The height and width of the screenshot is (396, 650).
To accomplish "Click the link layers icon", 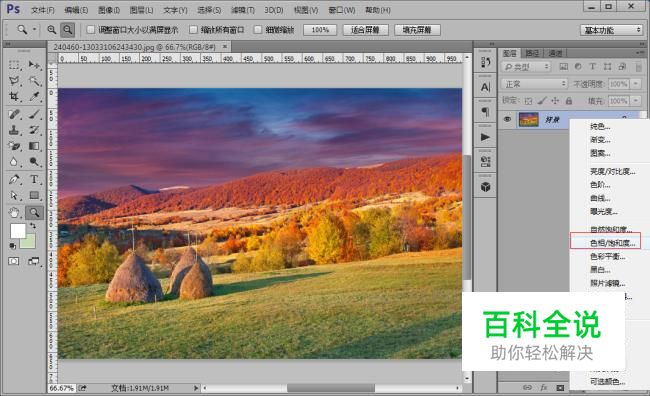I will point(527,387).
